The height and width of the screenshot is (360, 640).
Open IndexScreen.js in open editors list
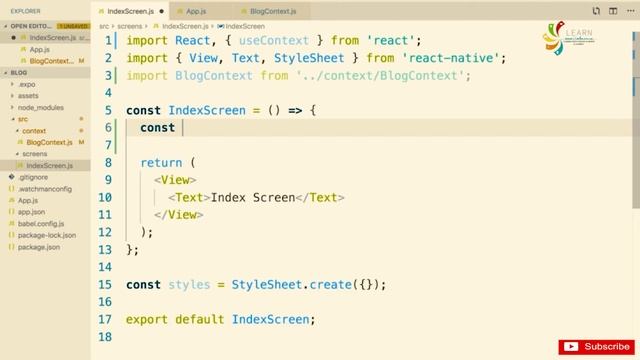53,38
